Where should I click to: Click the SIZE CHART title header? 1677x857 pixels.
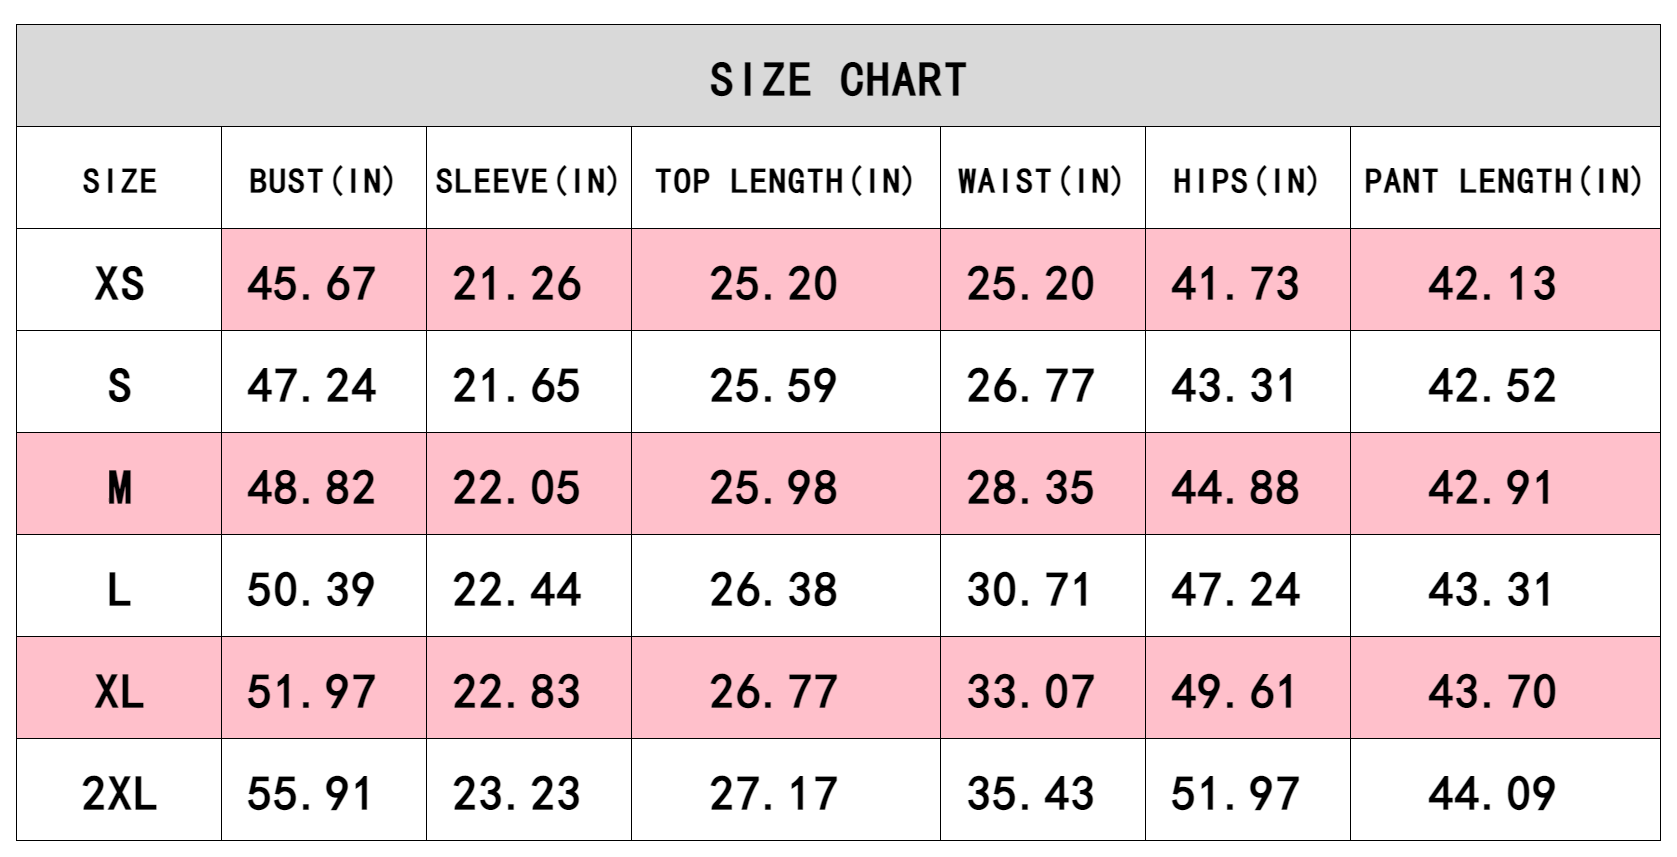[838, 80]
